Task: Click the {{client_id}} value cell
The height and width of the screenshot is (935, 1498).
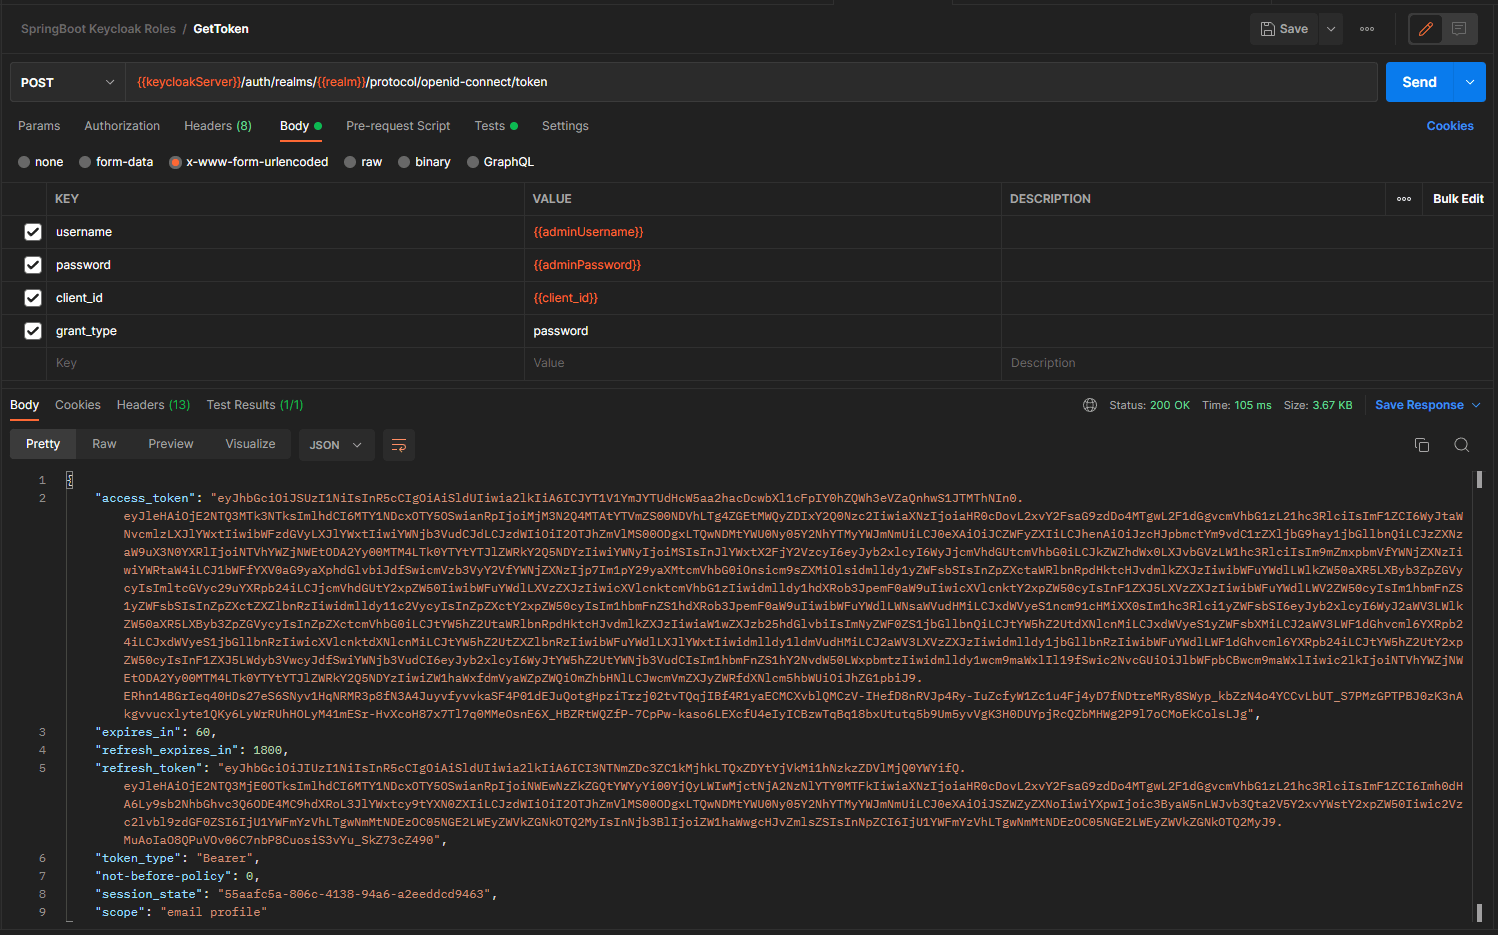Action: [x=762, y=298]
